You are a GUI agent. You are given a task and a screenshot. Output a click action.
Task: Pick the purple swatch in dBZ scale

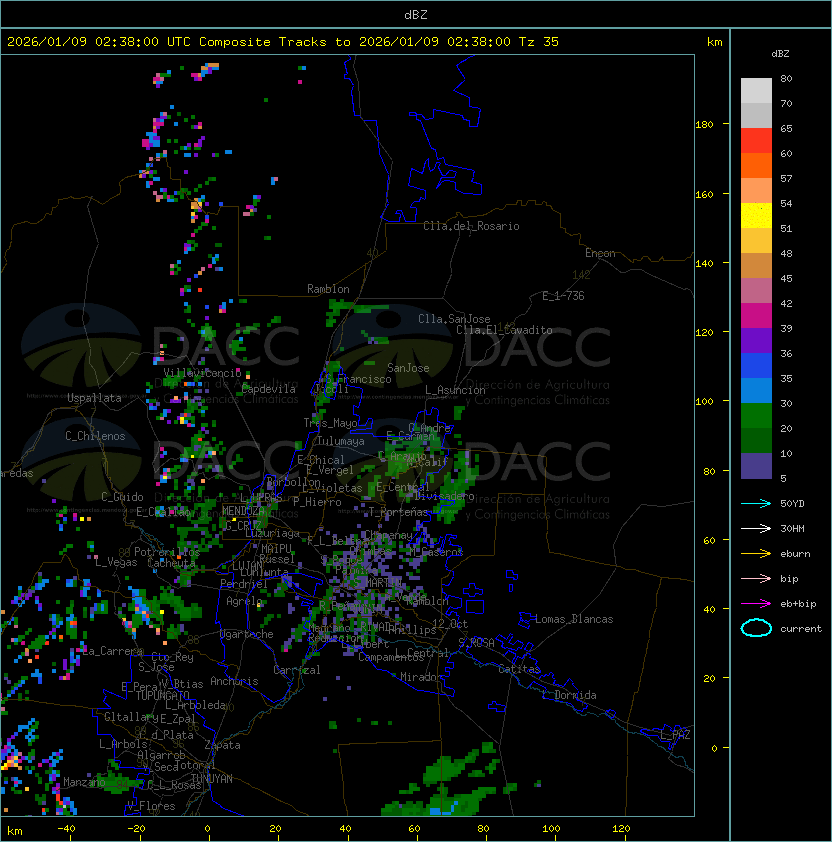(x=756, y=340)
